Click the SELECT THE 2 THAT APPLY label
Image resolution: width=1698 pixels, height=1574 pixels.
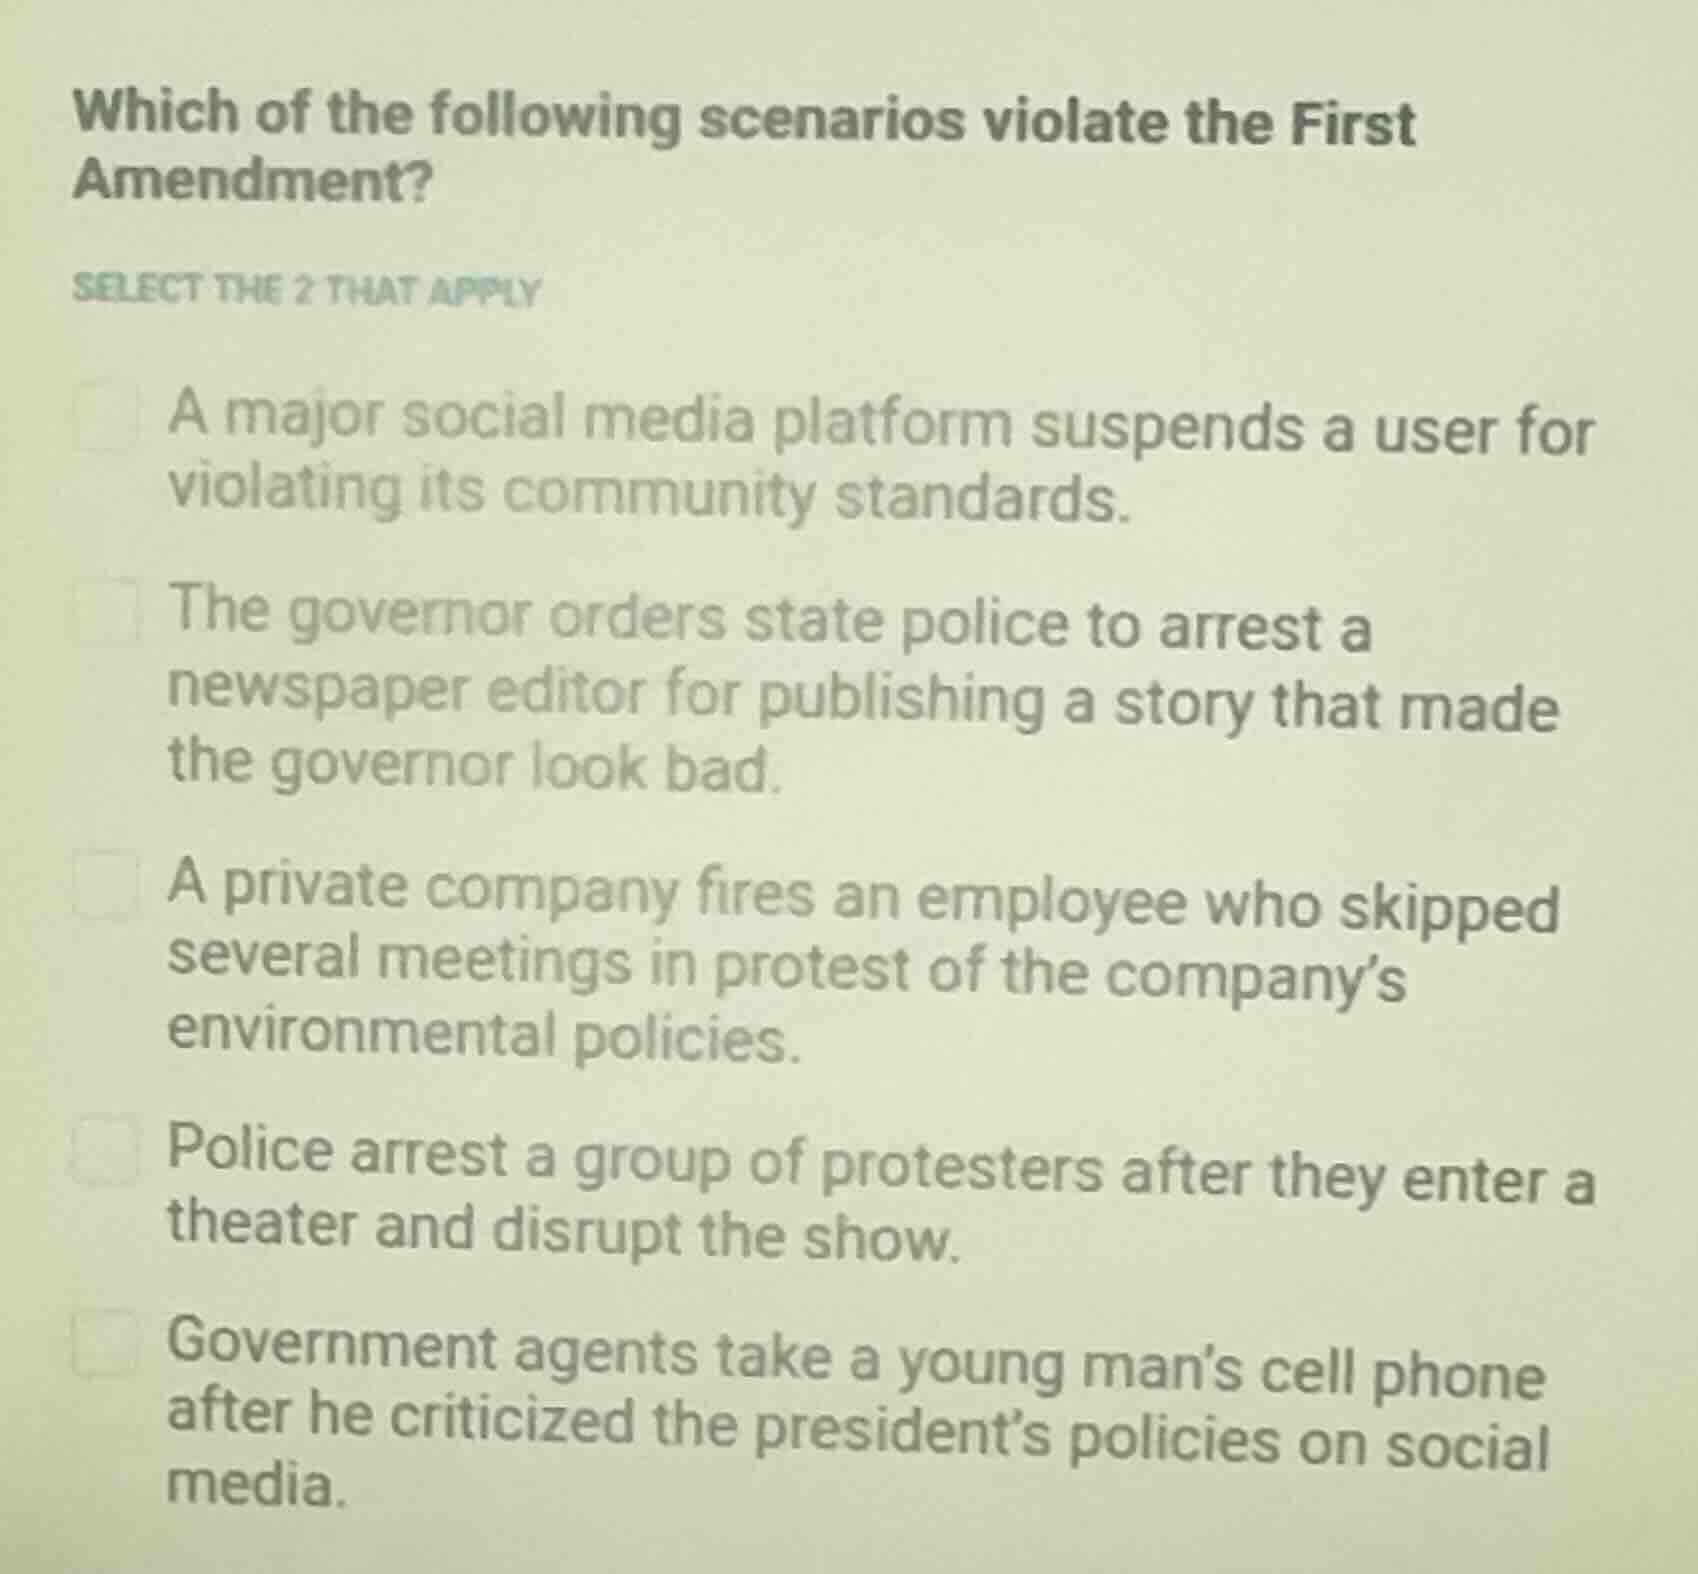[306, 291]
